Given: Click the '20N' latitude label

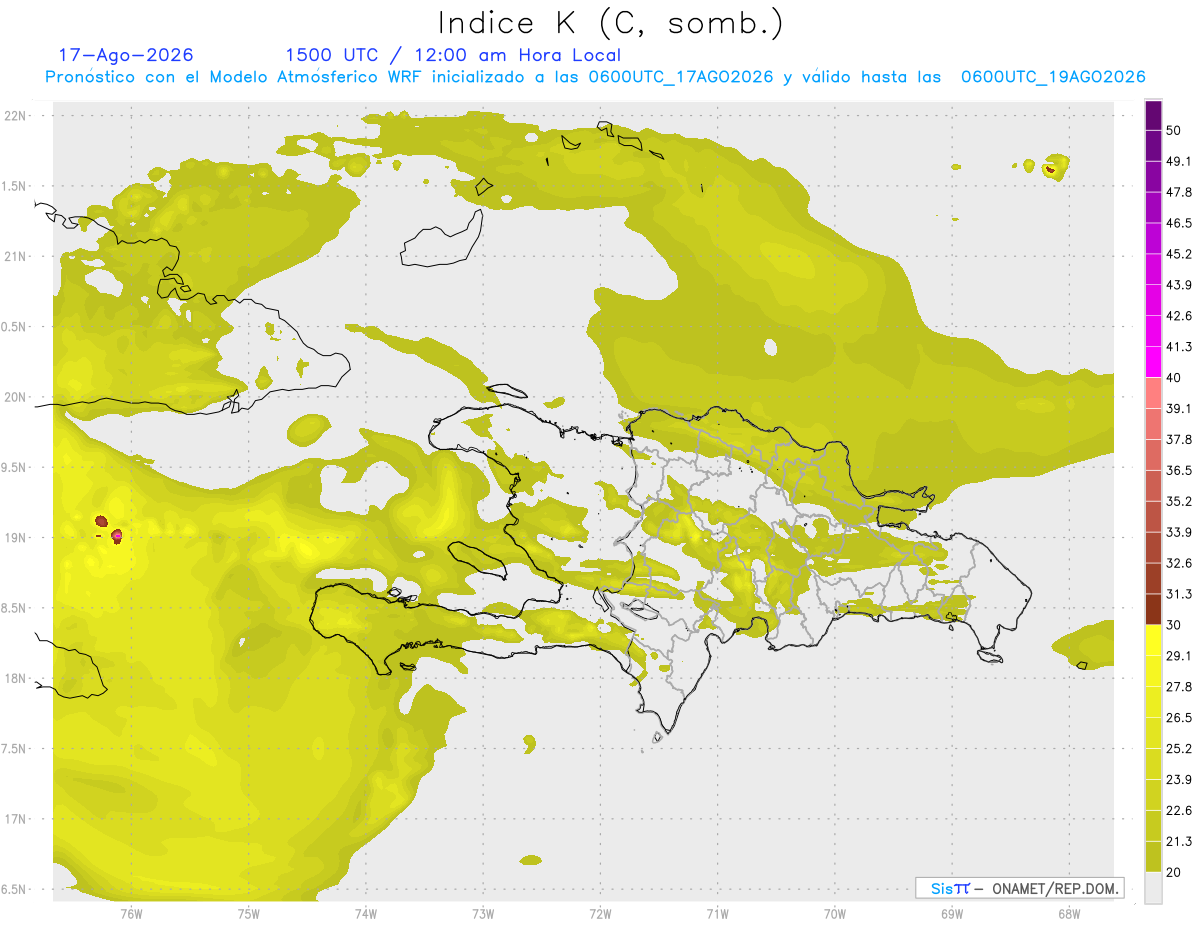Looking at the screenshot, I should coord(15,397).
